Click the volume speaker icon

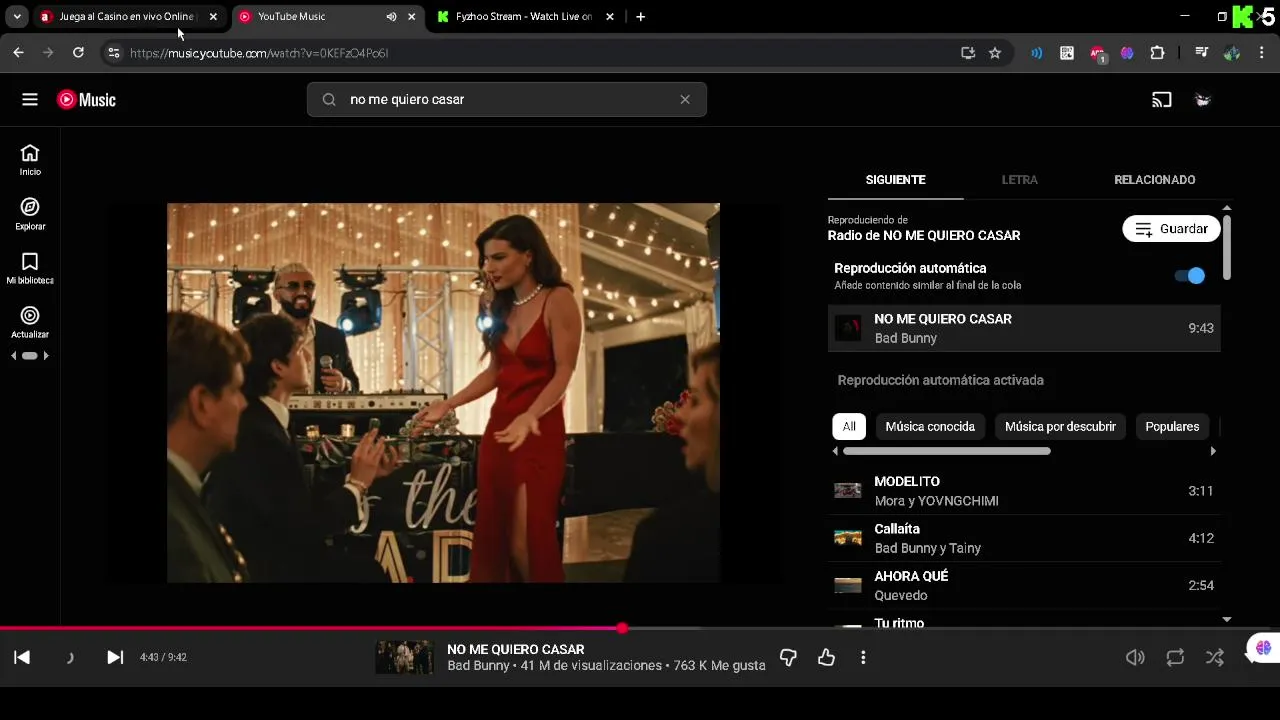click(x=1135, y=657)
